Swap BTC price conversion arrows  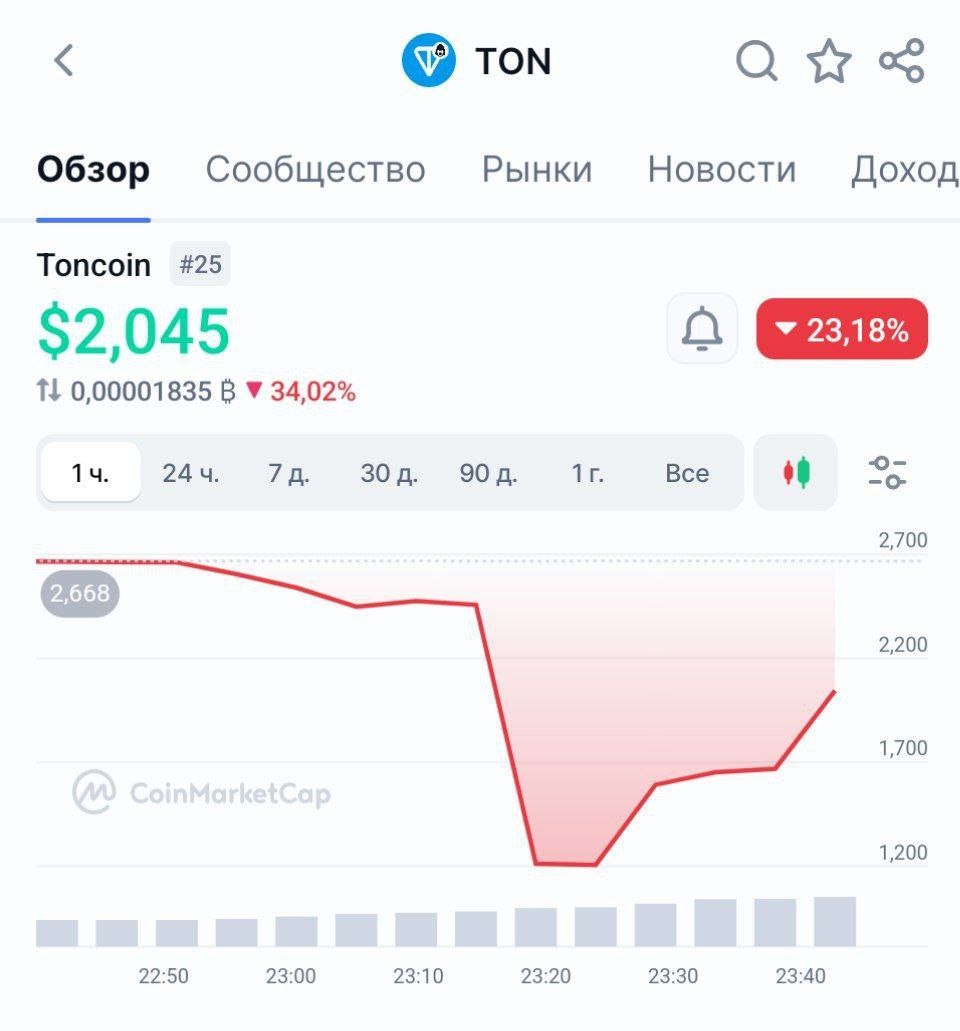point(49,390)
